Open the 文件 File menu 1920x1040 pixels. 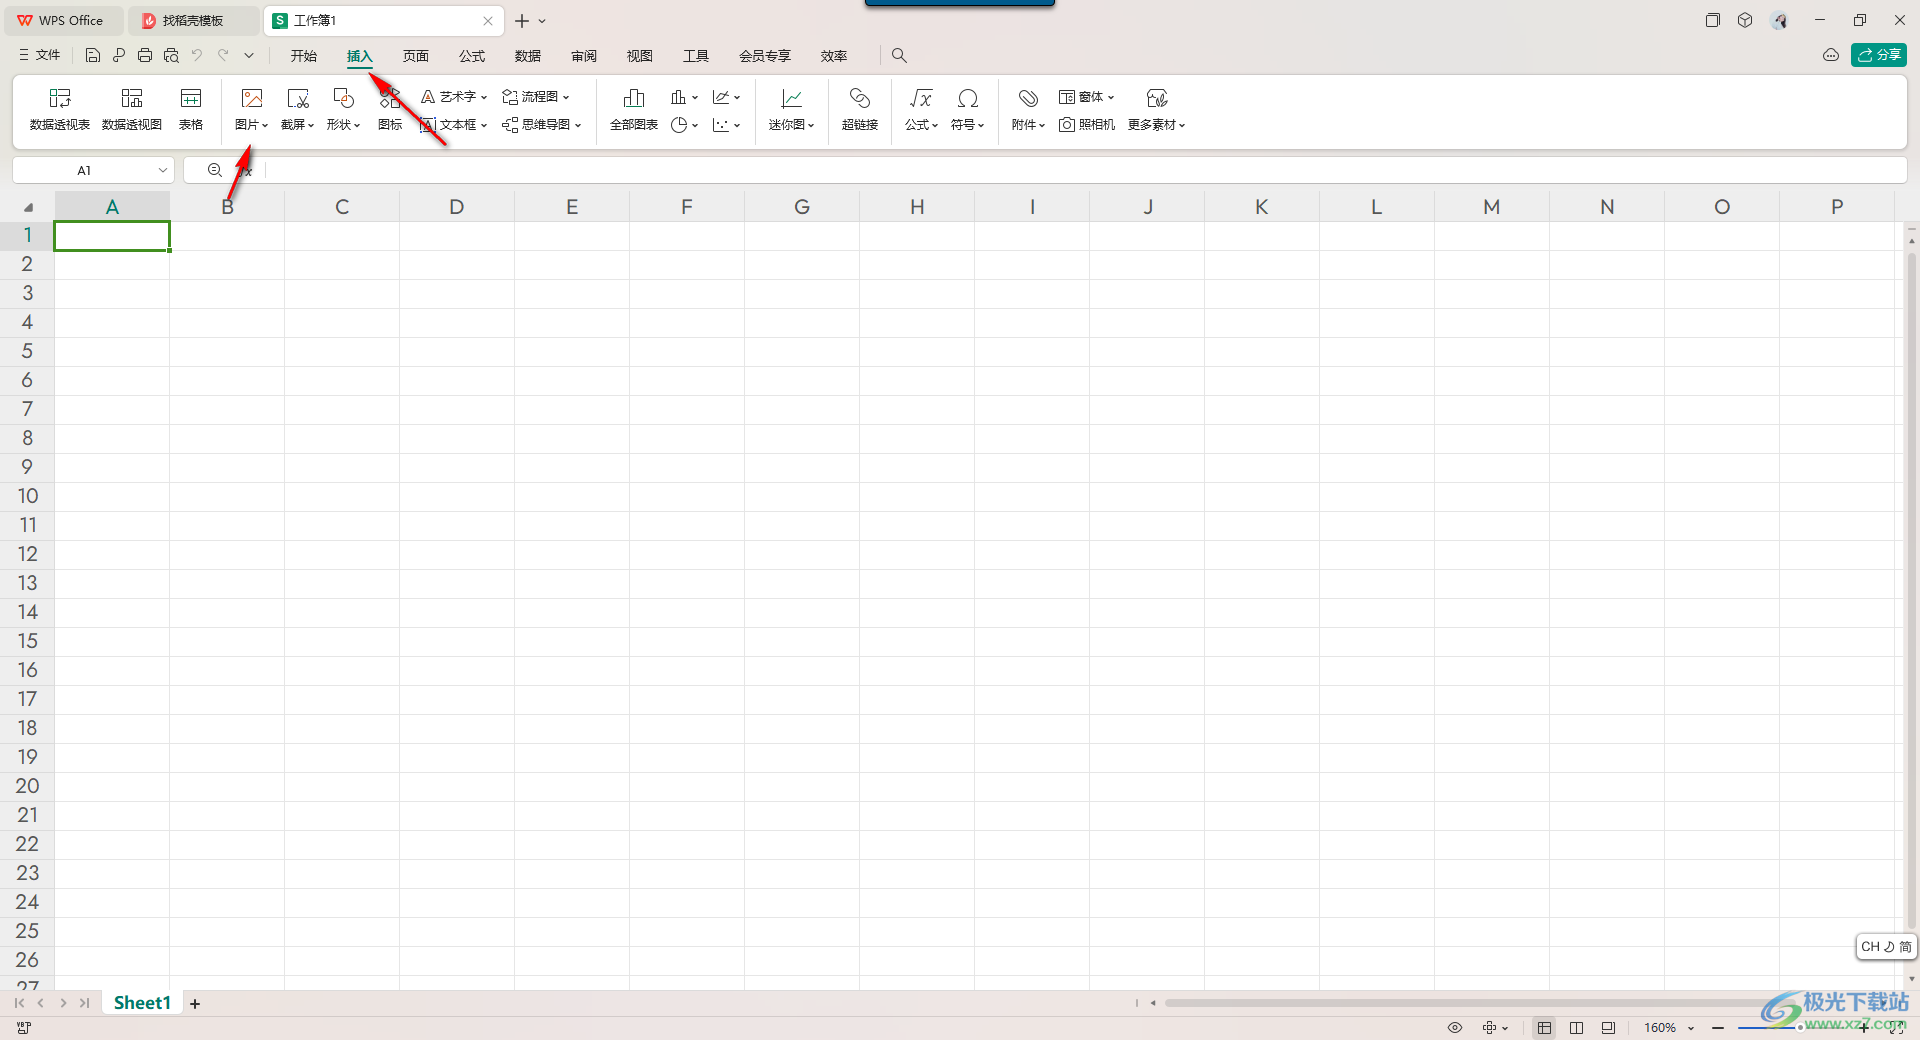pos(40,56)
